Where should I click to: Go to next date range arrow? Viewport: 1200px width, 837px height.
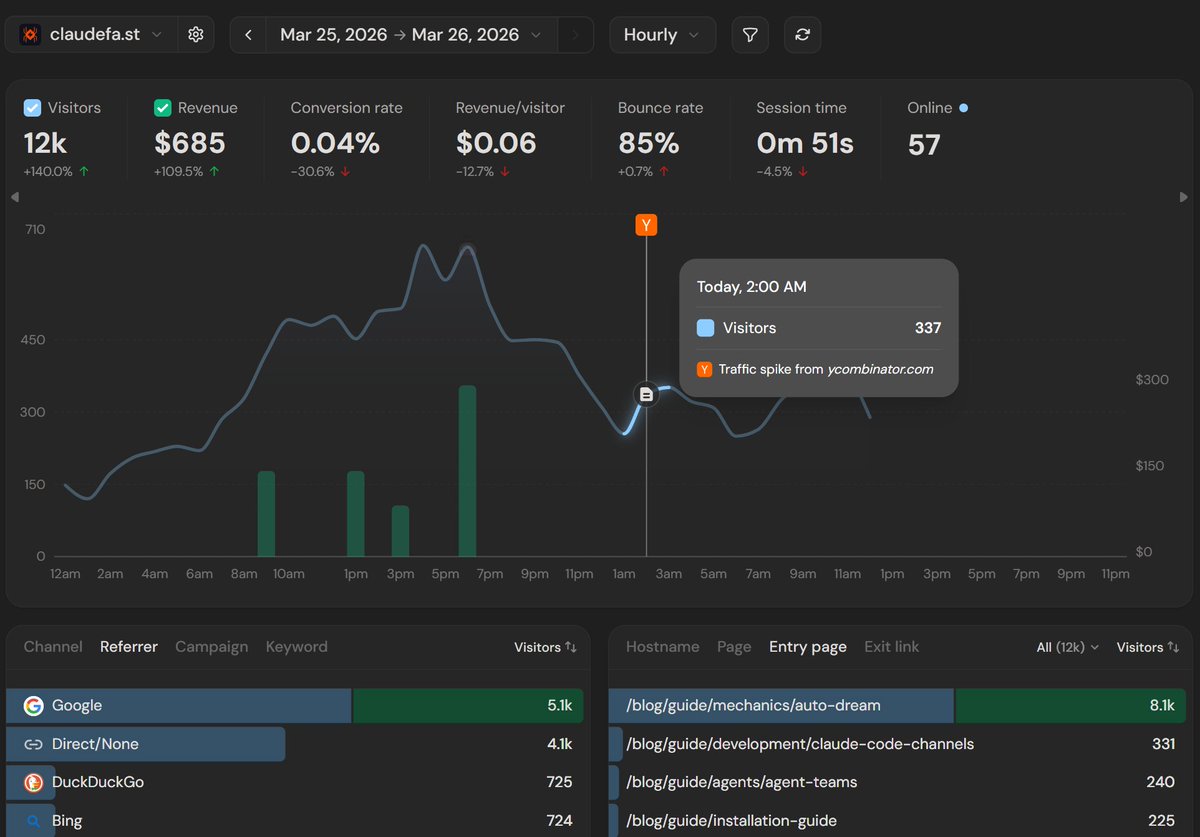(574, 35)
